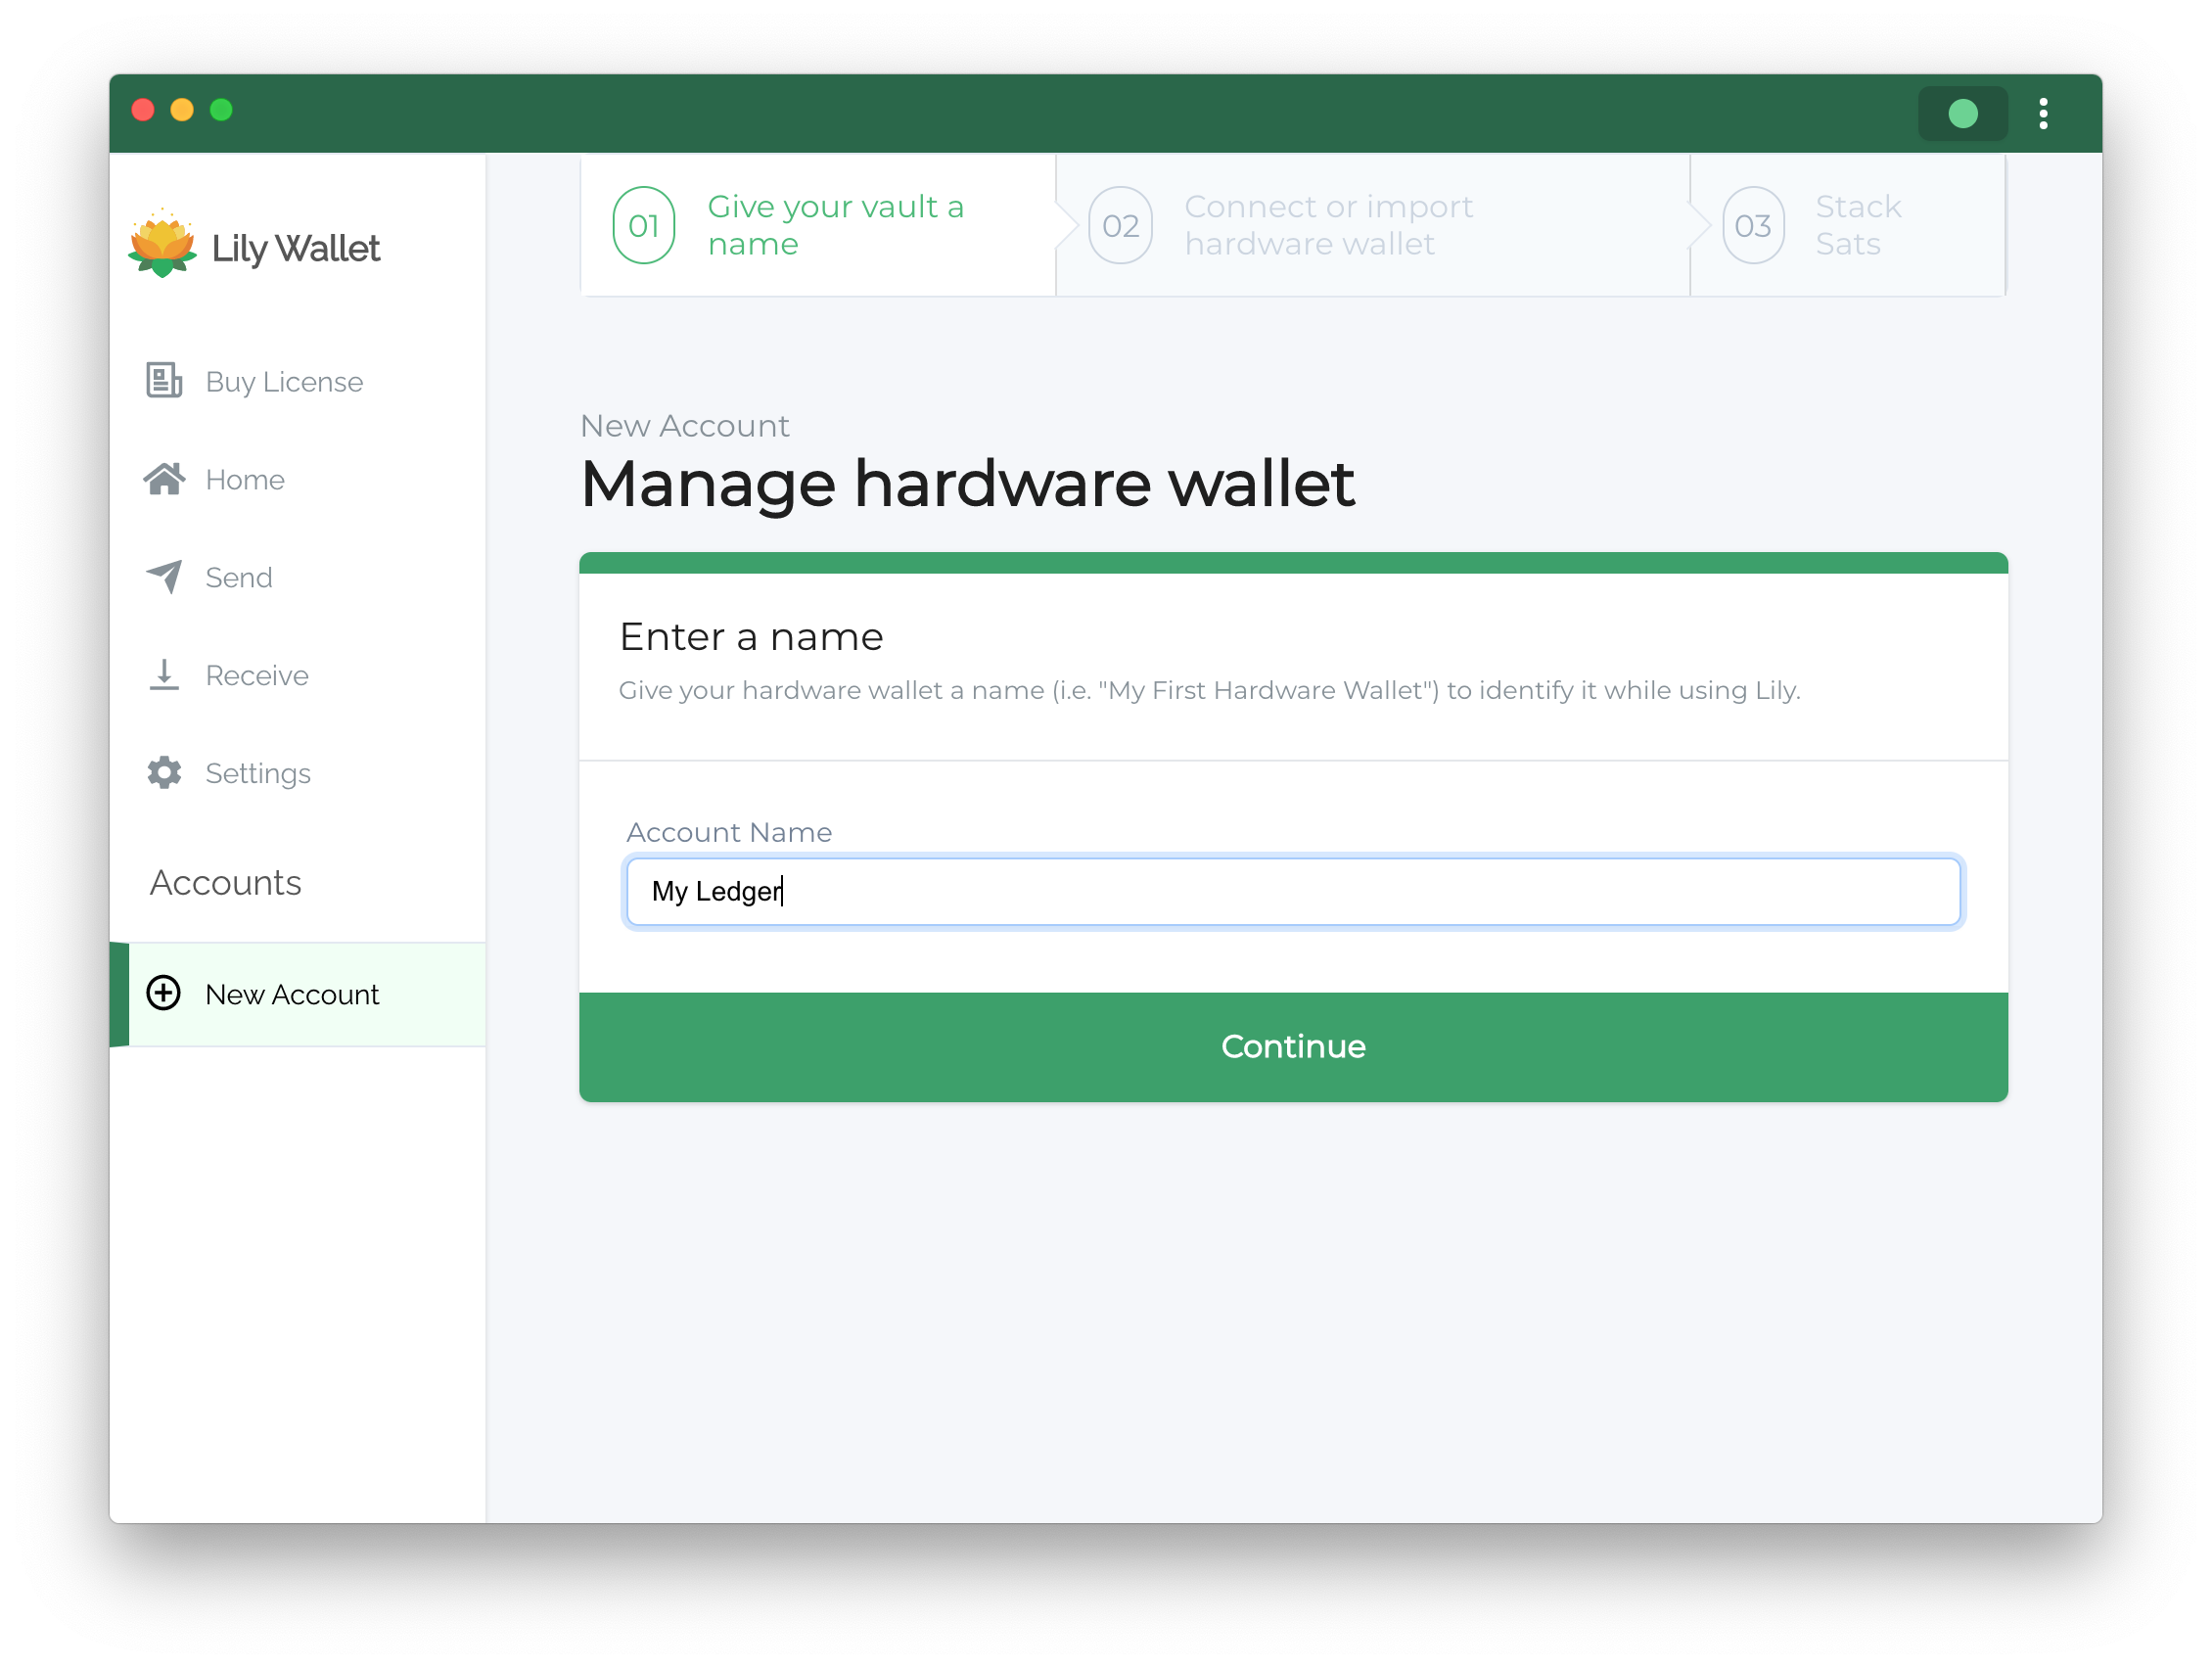Click the Continue button

[1294, 1046]
